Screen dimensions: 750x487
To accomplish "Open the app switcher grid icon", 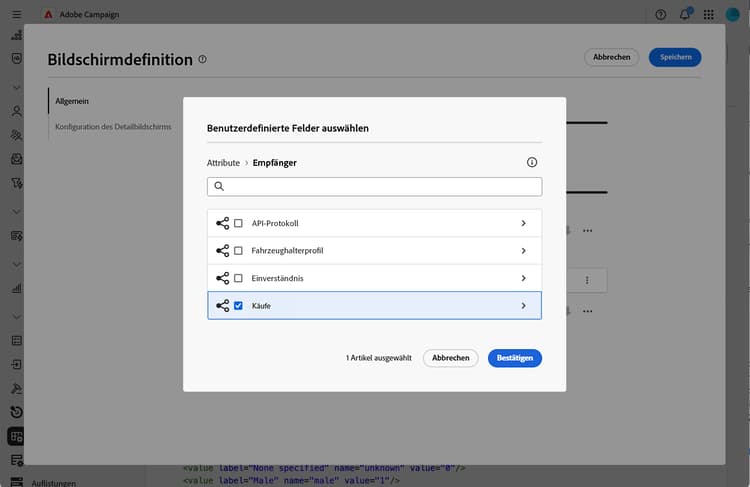I will coord(709,15).
